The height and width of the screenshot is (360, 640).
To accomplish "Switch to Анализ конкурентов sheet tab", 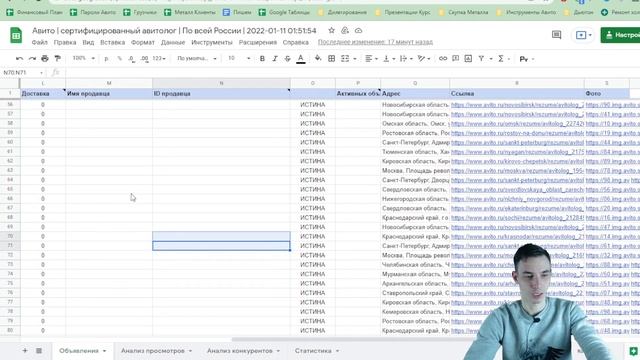I will 240,351.
